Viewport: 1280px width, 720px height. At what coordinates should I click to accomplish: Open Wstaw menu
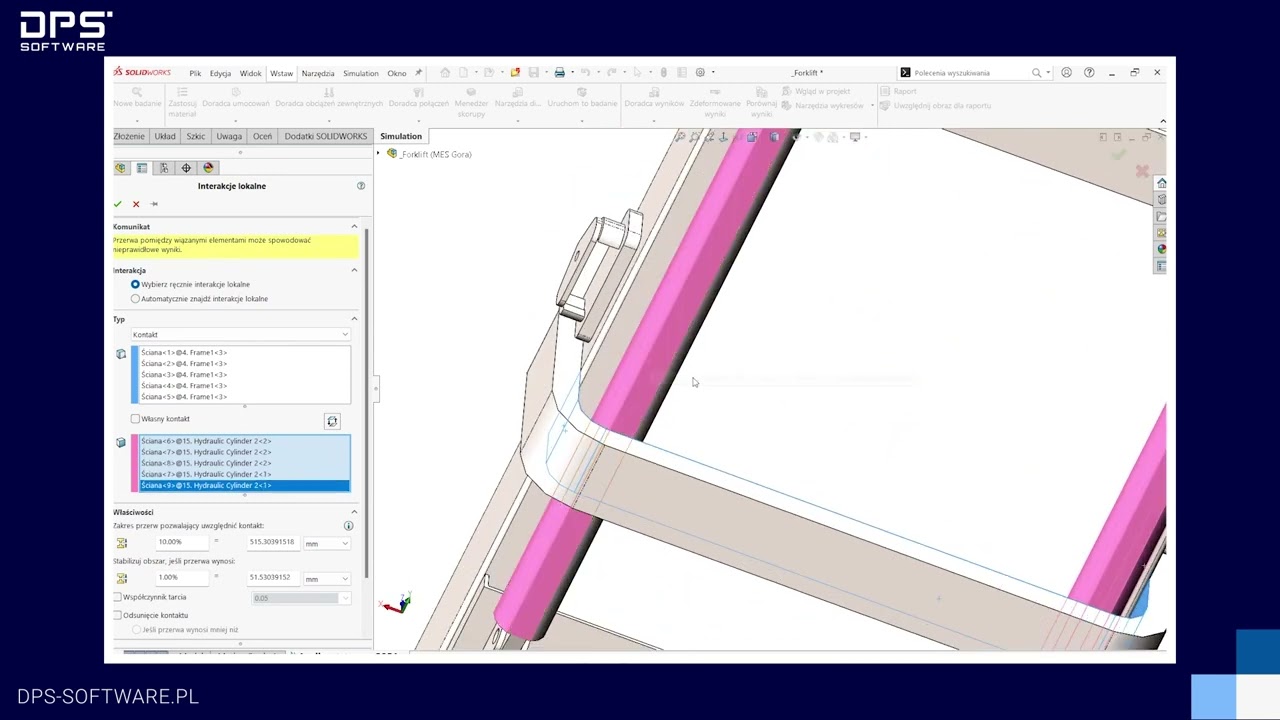pyautogui.click(x=282, y=73)
